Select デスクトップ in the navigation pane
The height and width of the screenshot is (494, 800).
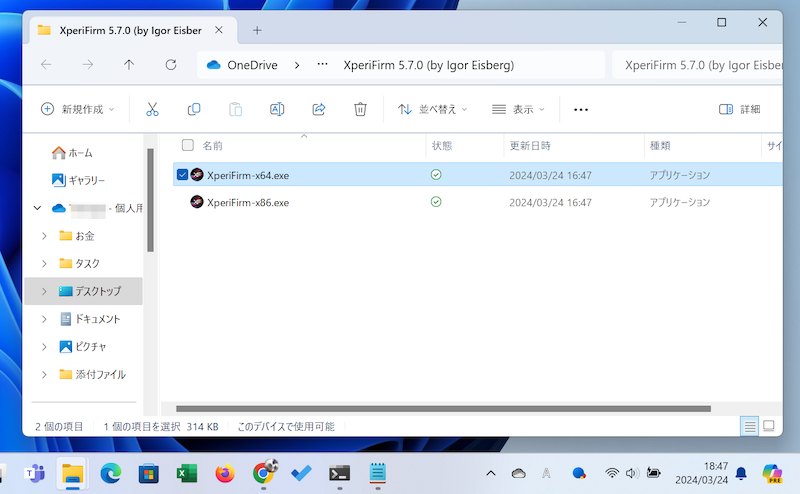pyautogui.click(x=97, y=291)
